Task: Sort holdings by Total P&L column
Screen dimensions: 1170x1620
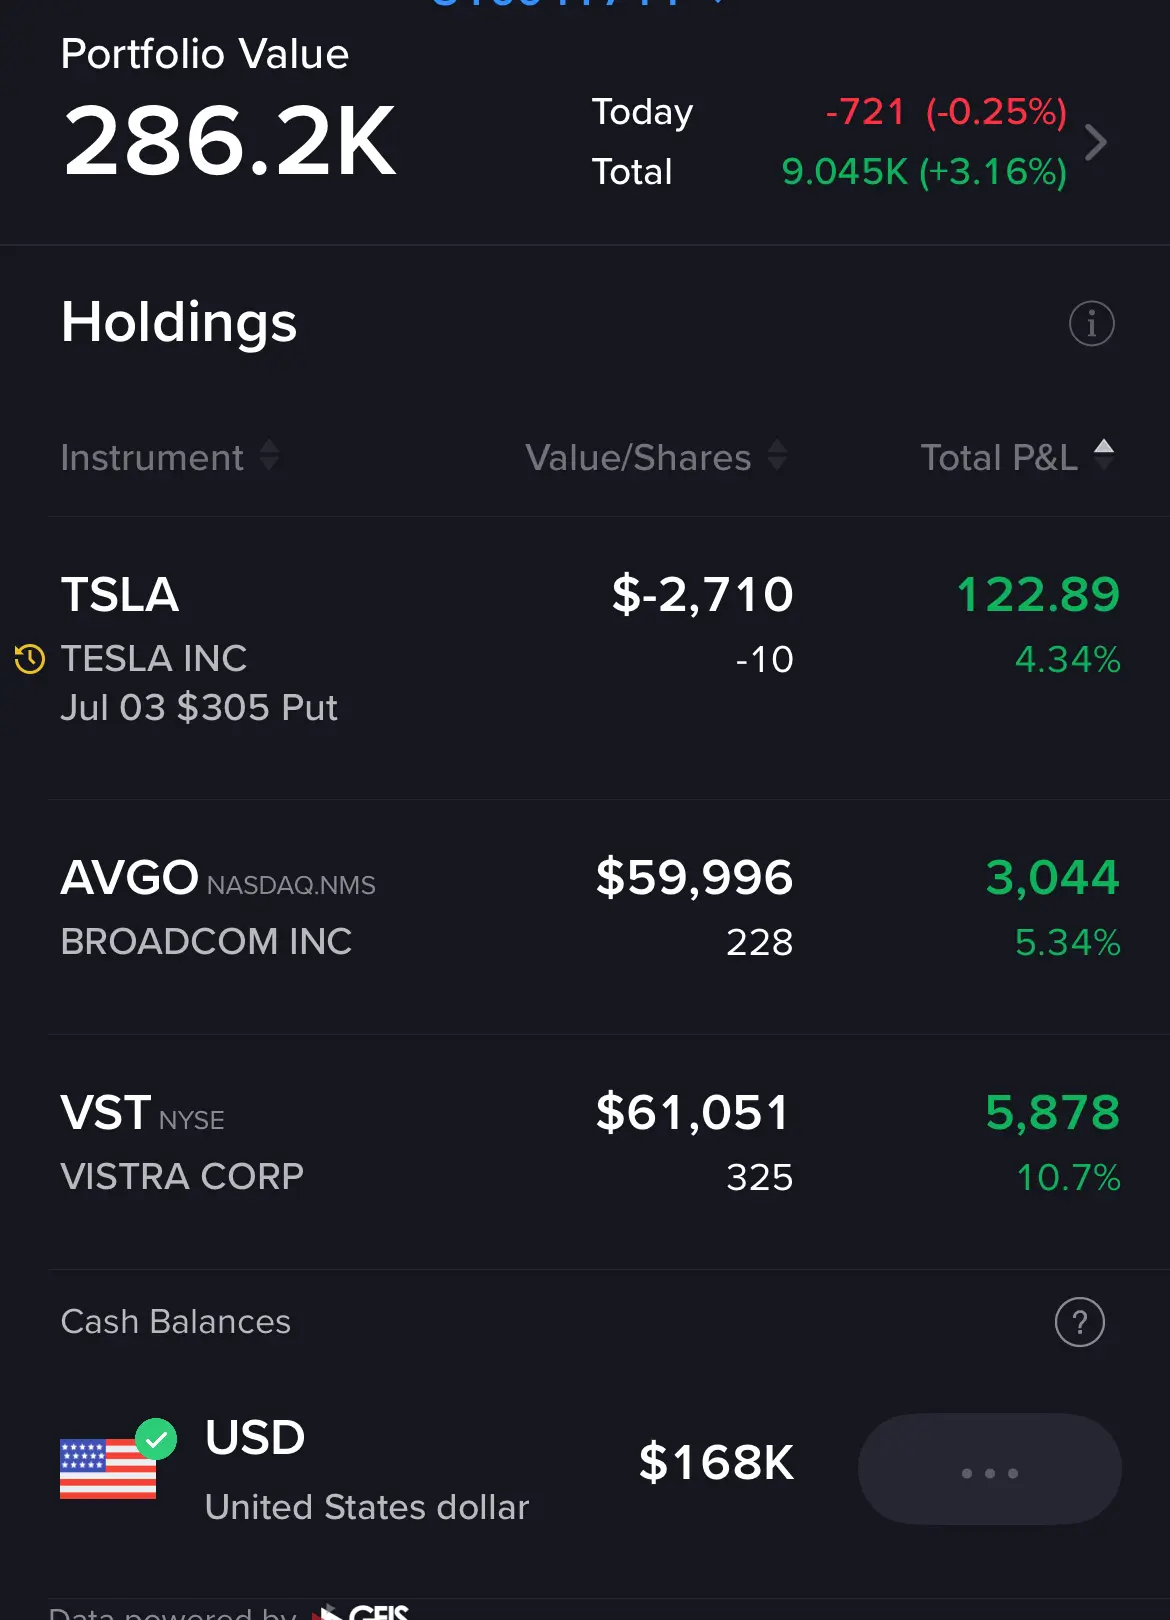Action: coord(1018,457)
